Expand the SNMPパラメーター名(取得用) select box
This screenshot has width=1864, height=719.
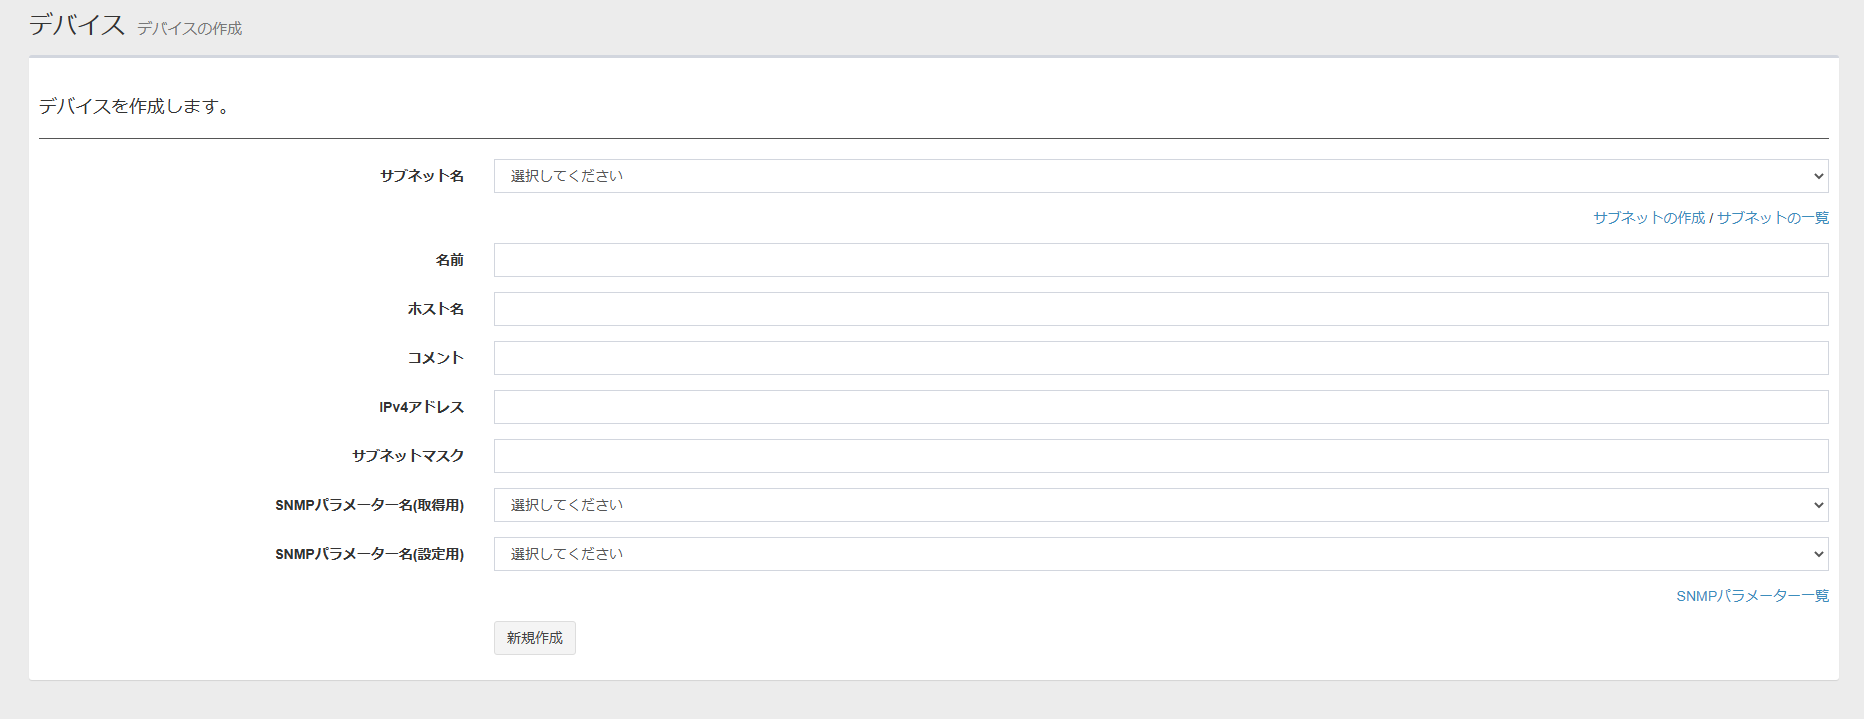[x=1160, y=505]
